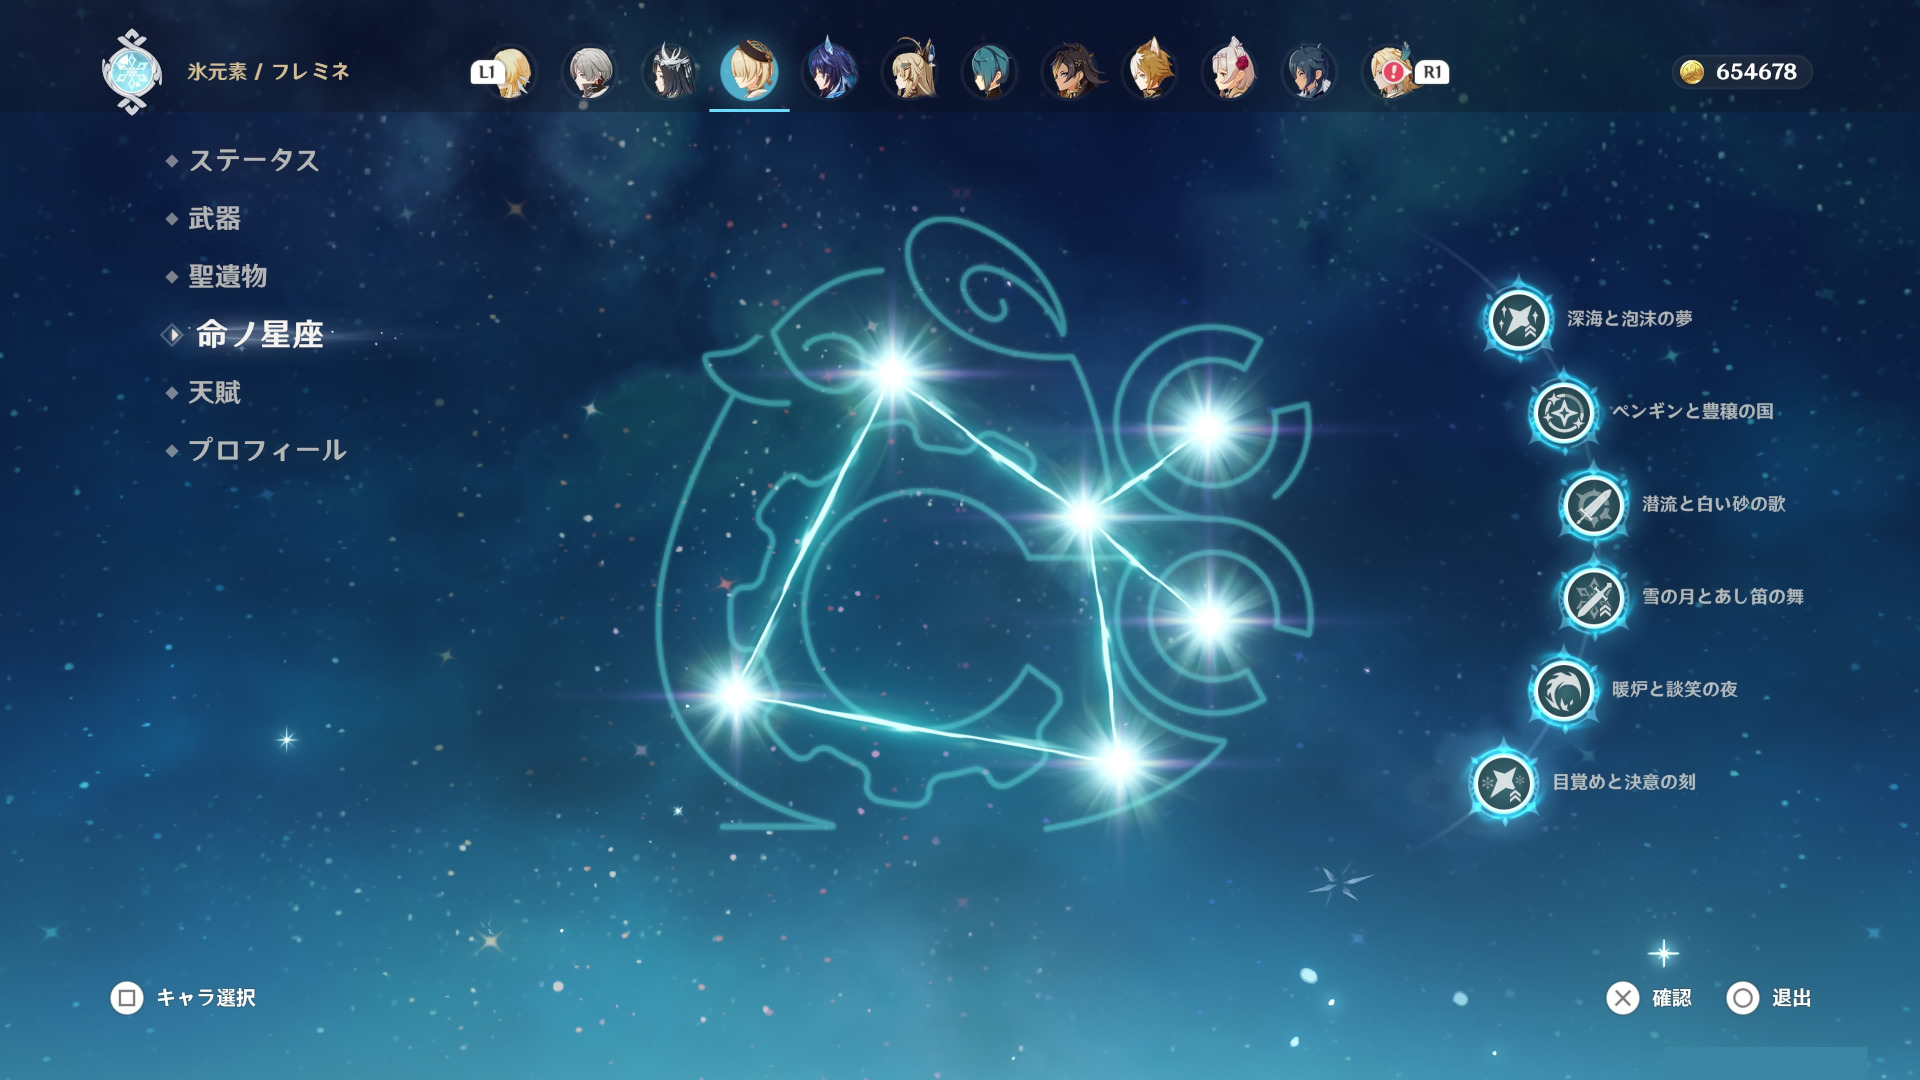Select the 命ノ星座 menu entry
This screenshot has width=1920, height=1080.
point(259,334)
